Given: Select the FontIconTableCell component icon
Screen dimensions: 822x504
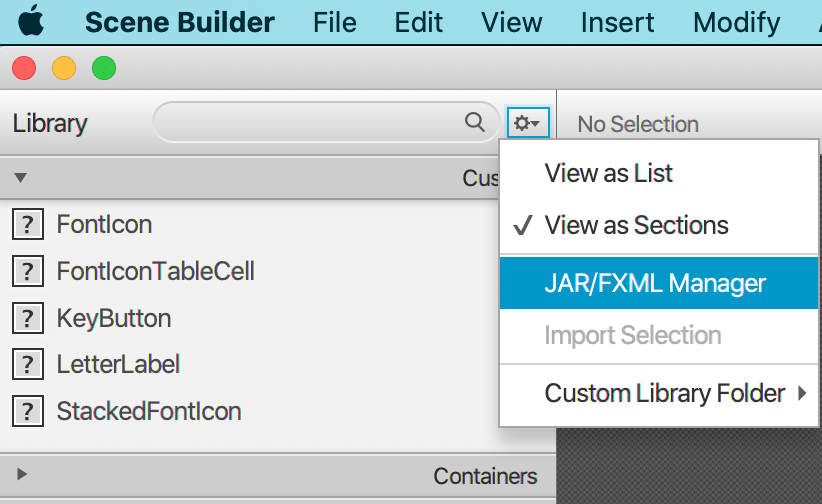Looking at the screenshot, I should (28, 271).
